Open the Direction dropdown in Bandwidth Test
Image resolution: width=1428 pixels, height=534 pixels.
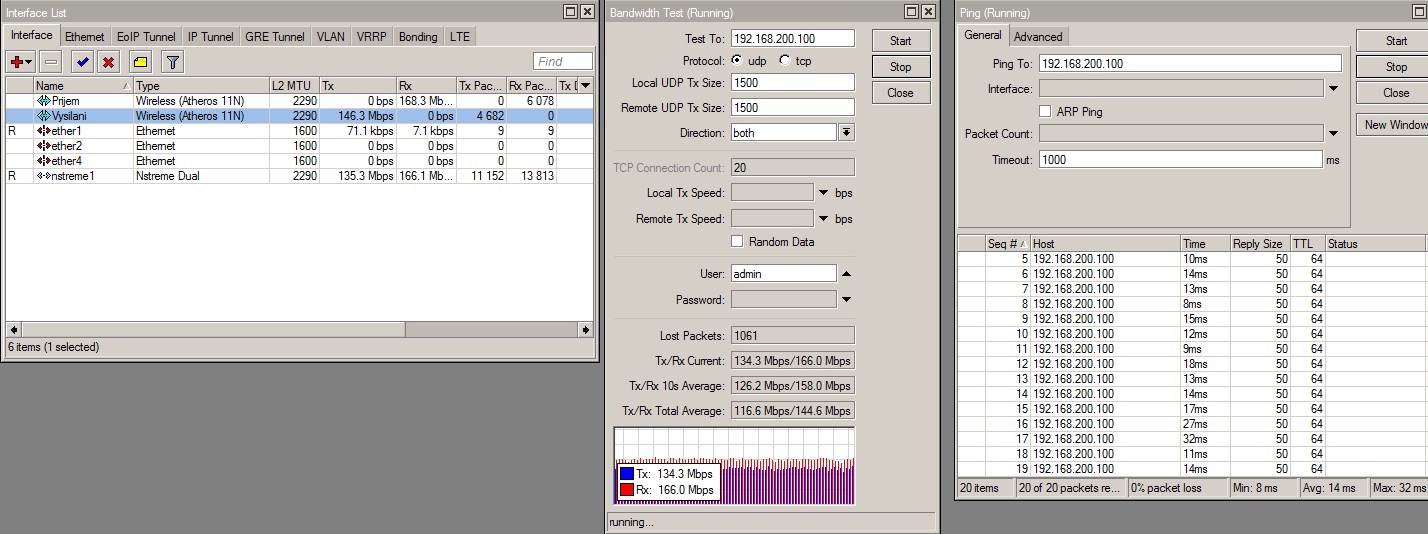tap(846, 132)
